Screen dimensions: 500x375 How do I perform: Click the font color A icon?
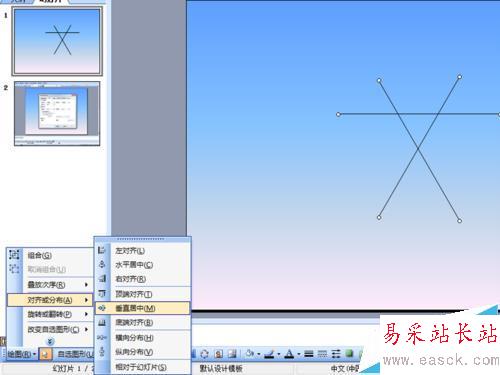click(289, 354)
